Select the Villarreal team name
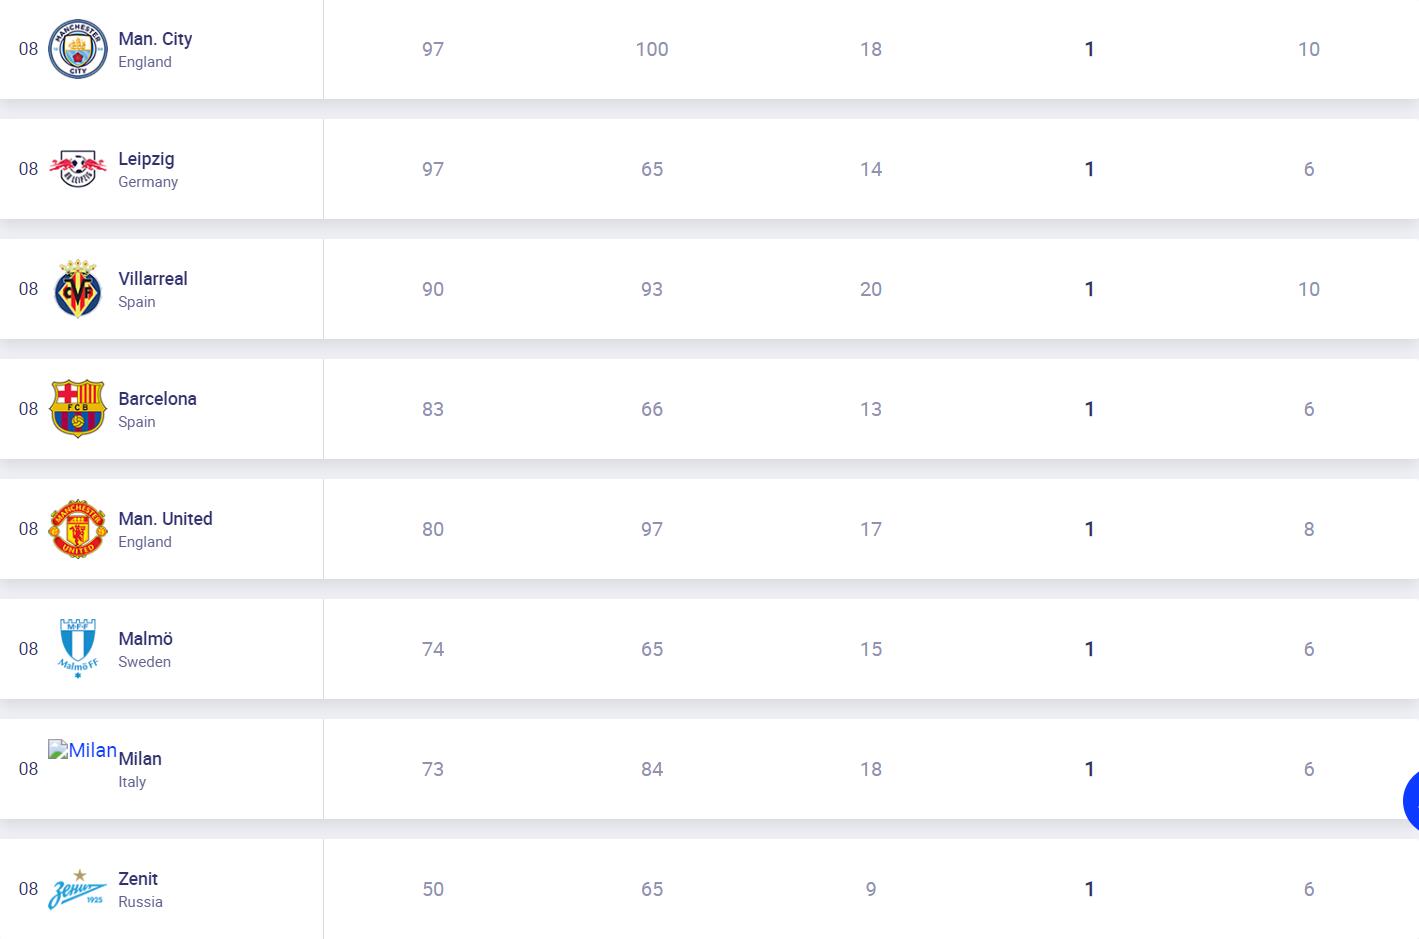The width and height of the screenshot is (1419, 939). [x=153, y=279]
